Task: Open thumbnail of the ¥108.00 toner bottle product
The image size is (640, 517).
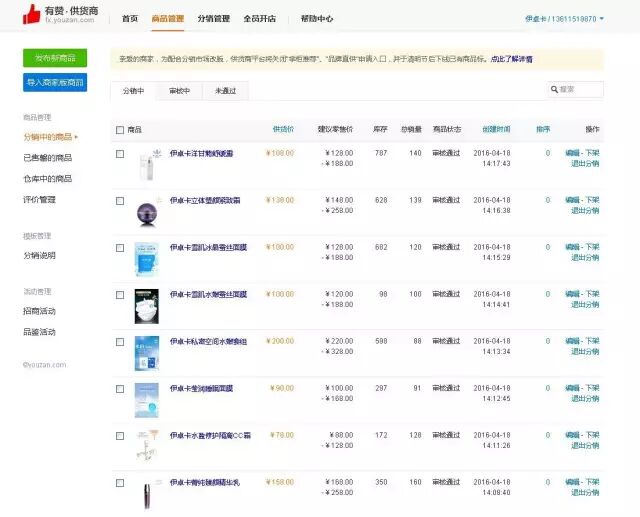Action: tap(147, 165)
